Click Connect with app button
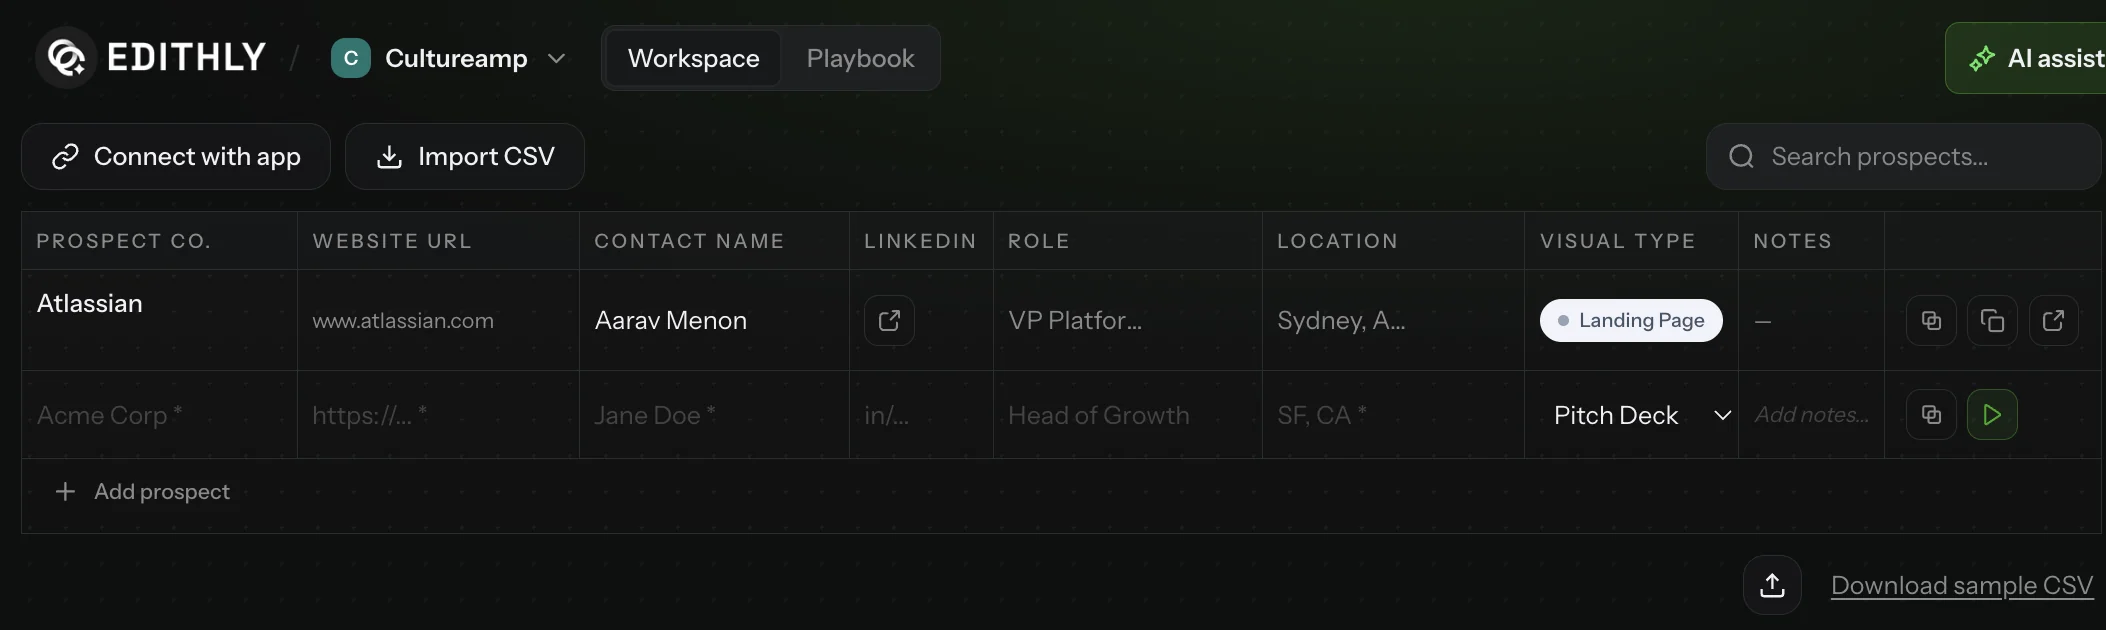This screenshot has width=2106, height=630. tap(176, 156)
